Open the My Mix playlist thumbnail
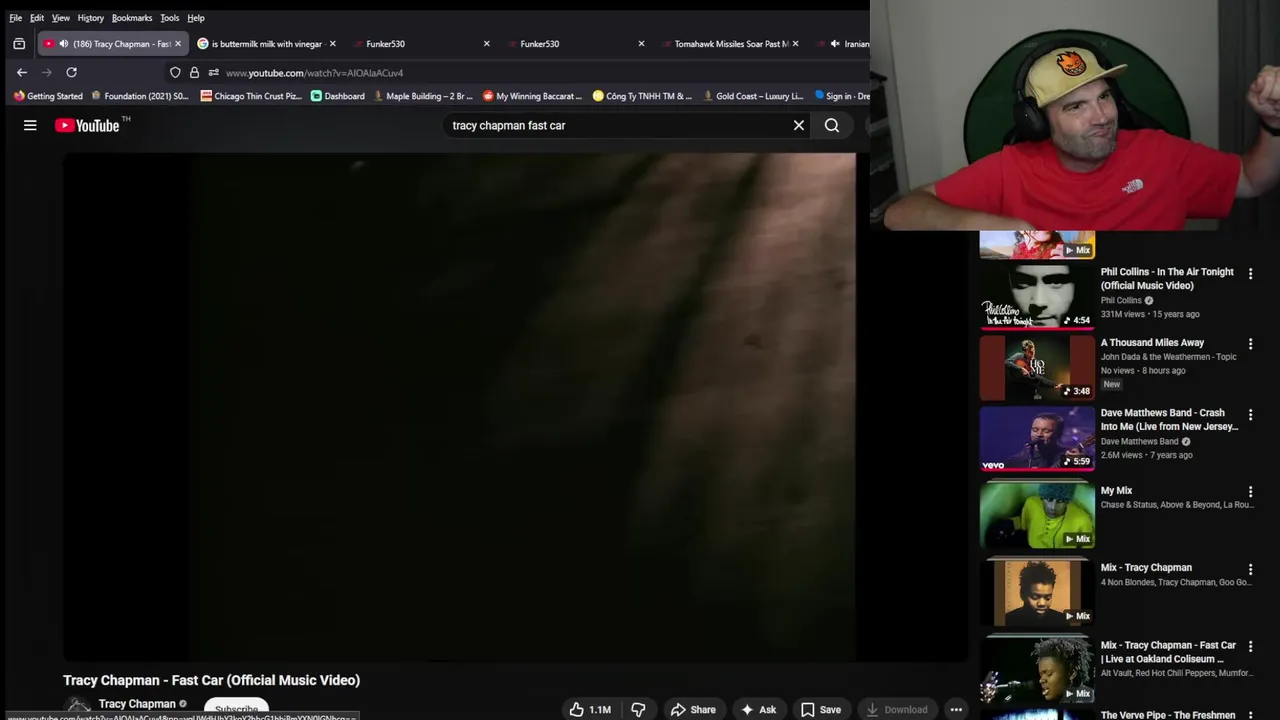Viewport: 1280px width, 720px height. coord(1037,515)
